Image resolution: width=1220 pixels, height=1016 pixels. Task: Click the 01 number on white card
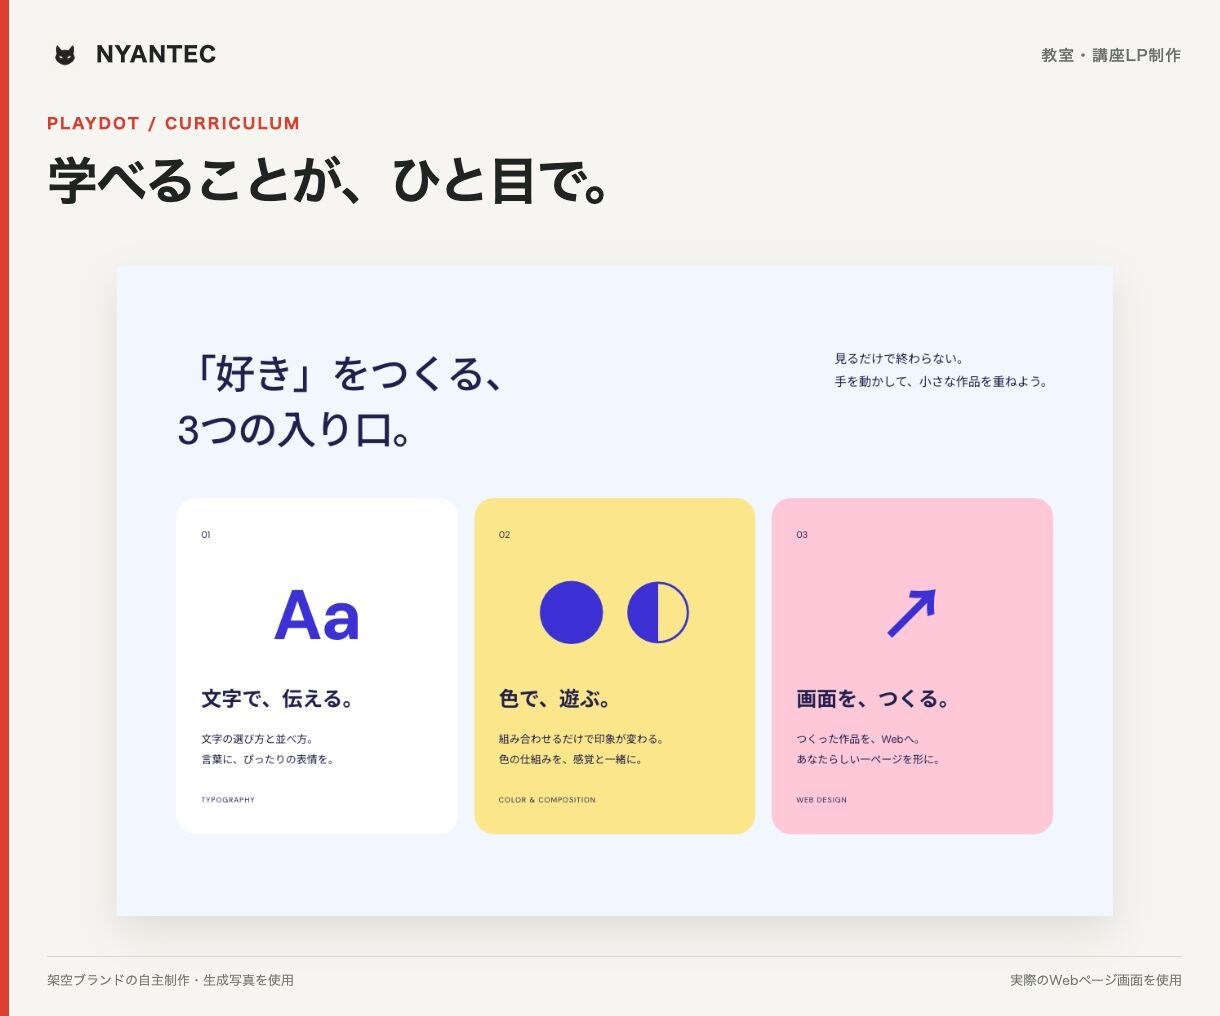point(206,535)
